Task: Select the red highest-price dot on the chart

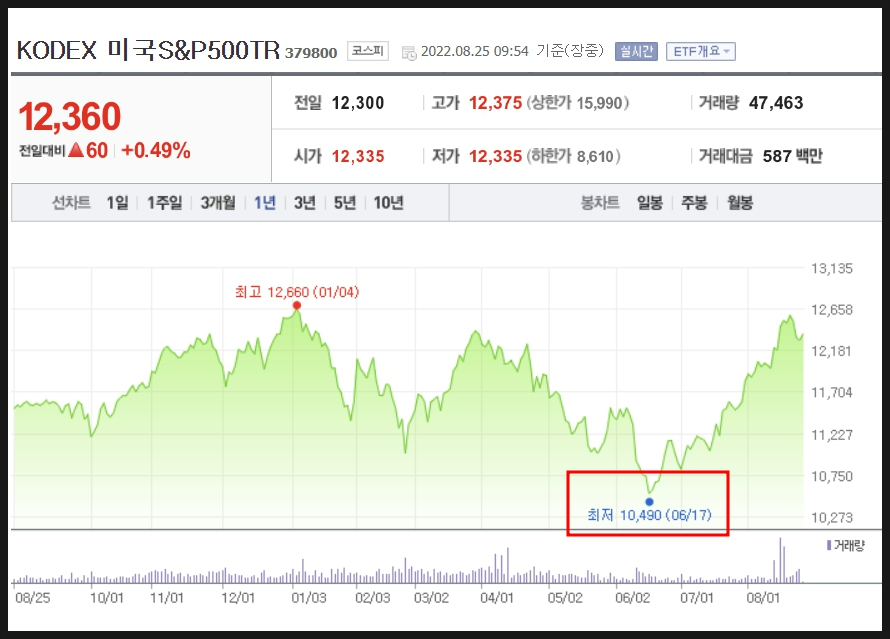Action: pos(296,305)
